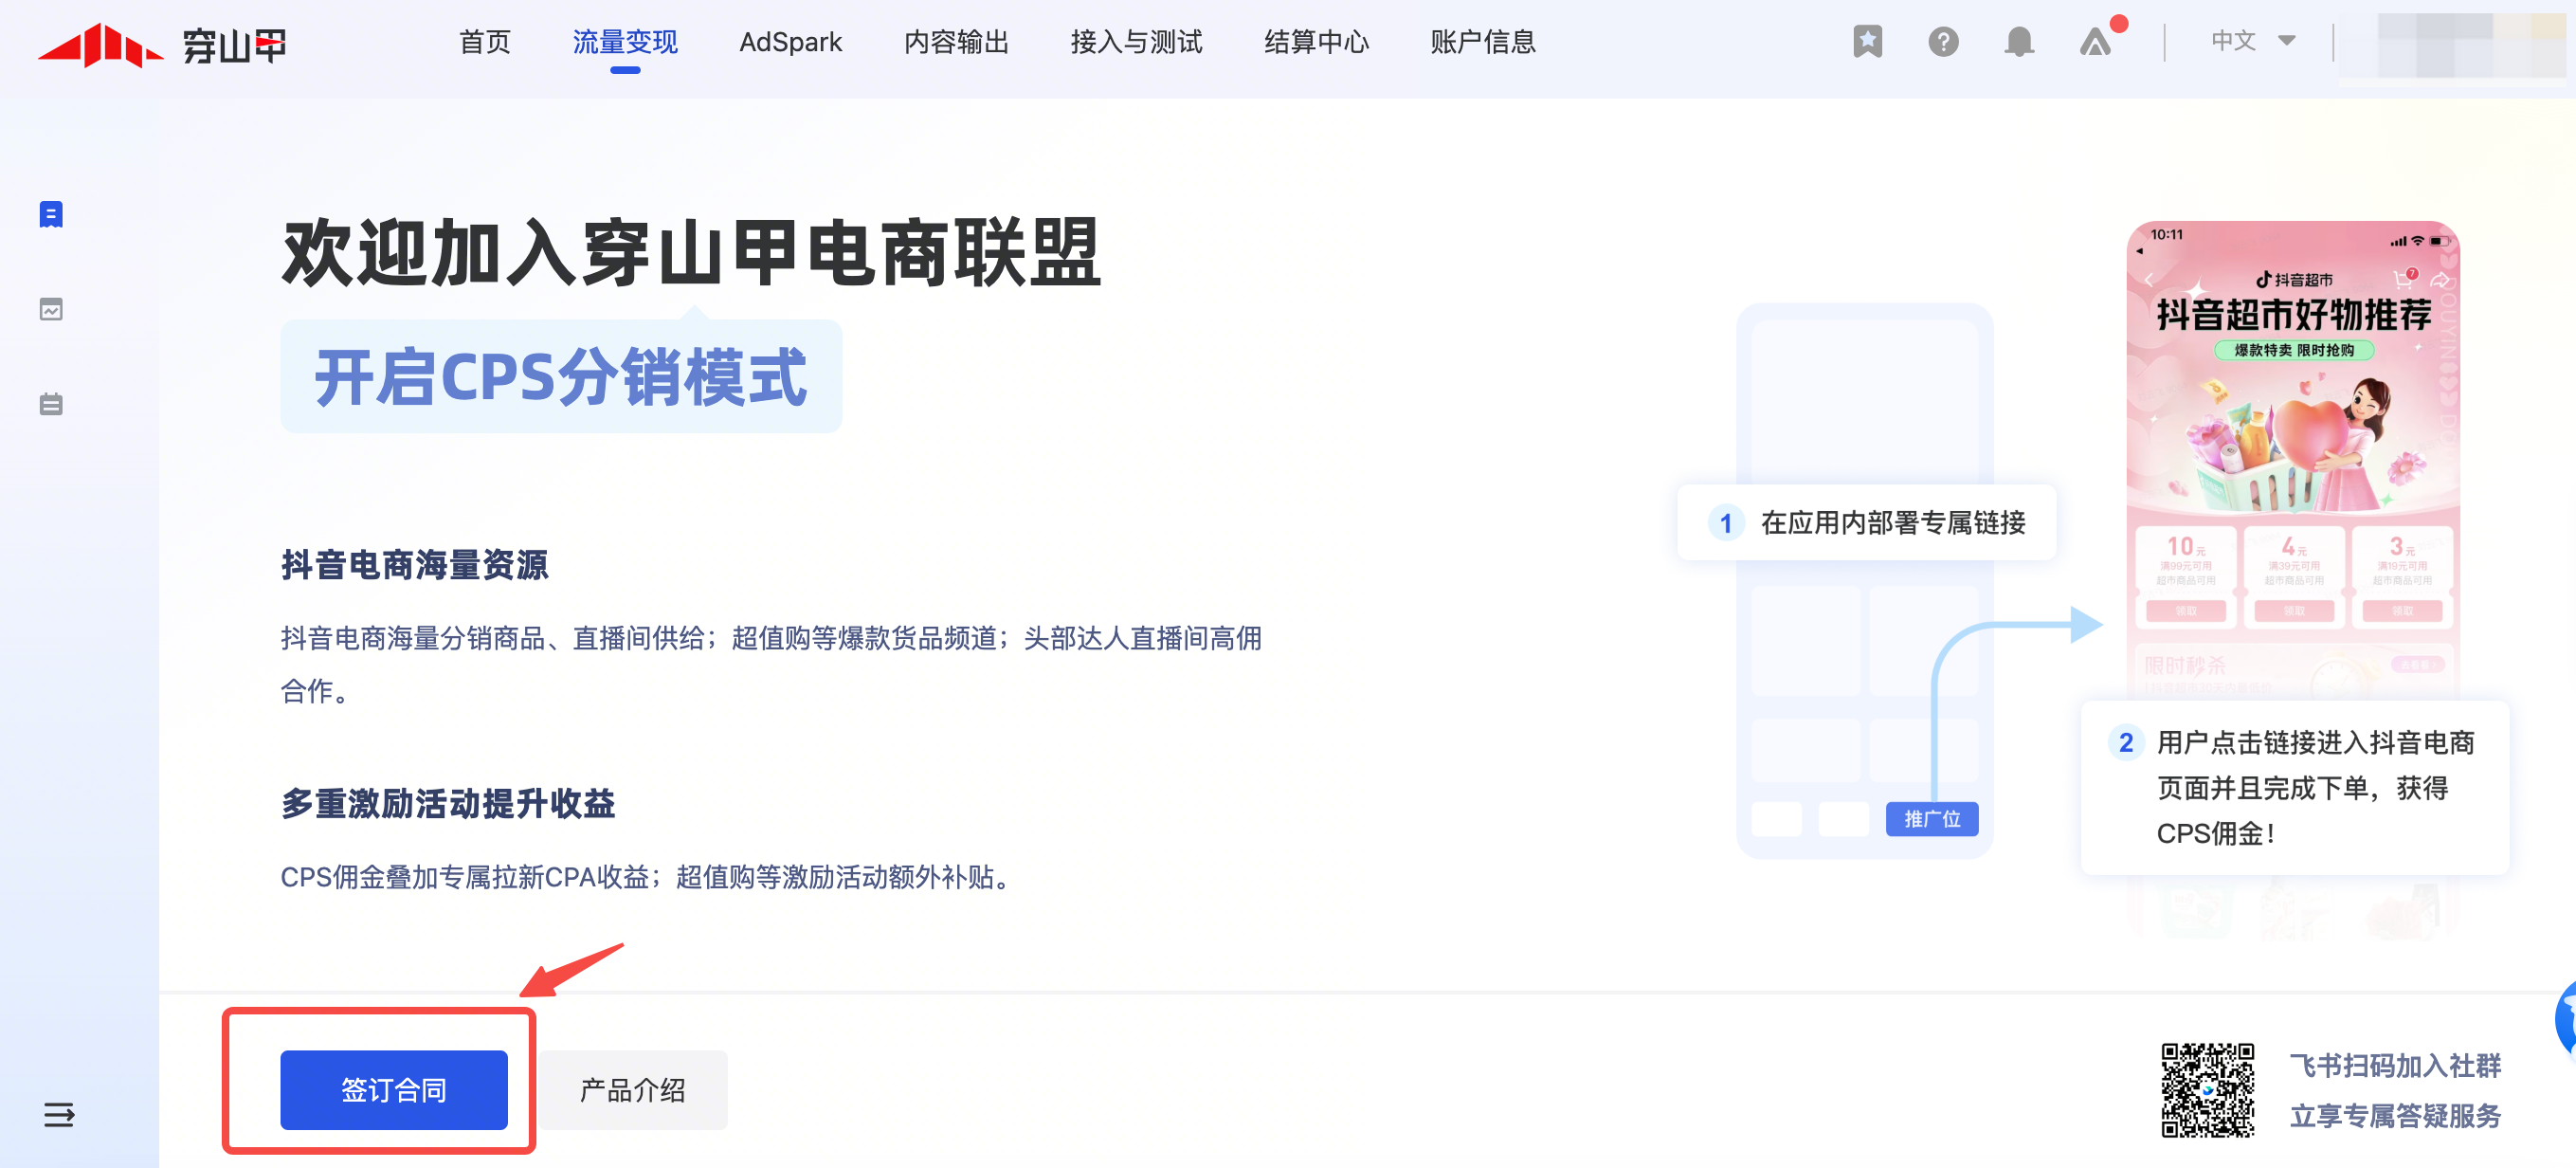Click the language dropdown arrow

pos(2287,41)
